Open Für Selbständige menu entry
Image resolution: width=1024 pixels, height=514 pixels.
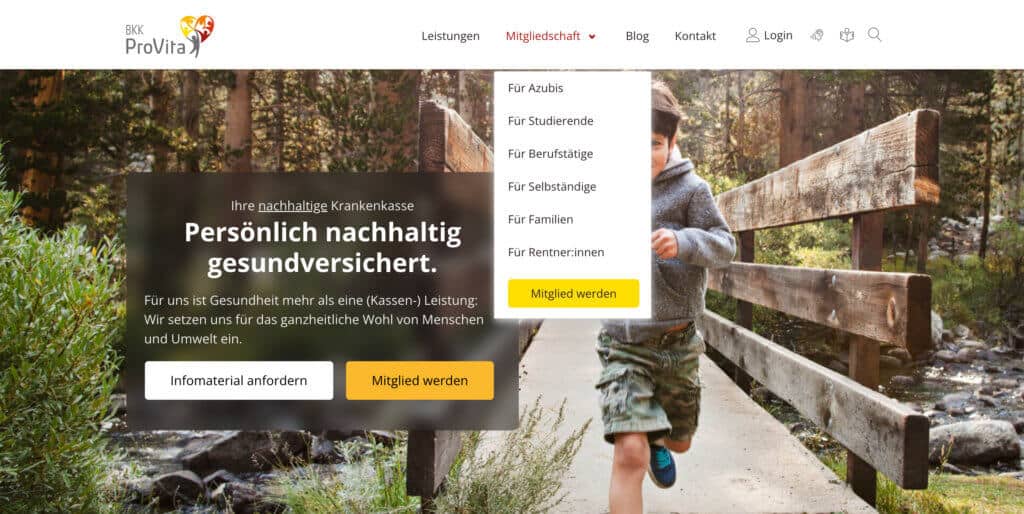[x=552, y=187]
